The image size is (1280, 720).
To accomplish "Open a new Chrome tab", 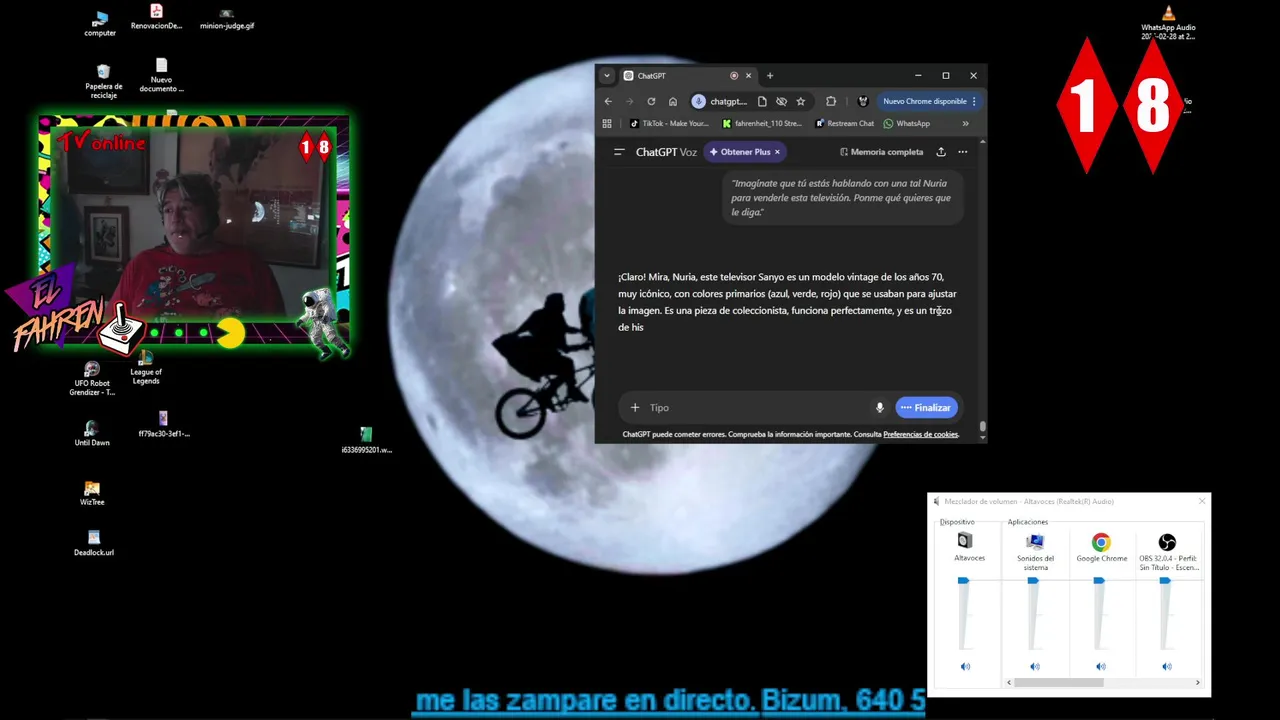I will (770, 76).
